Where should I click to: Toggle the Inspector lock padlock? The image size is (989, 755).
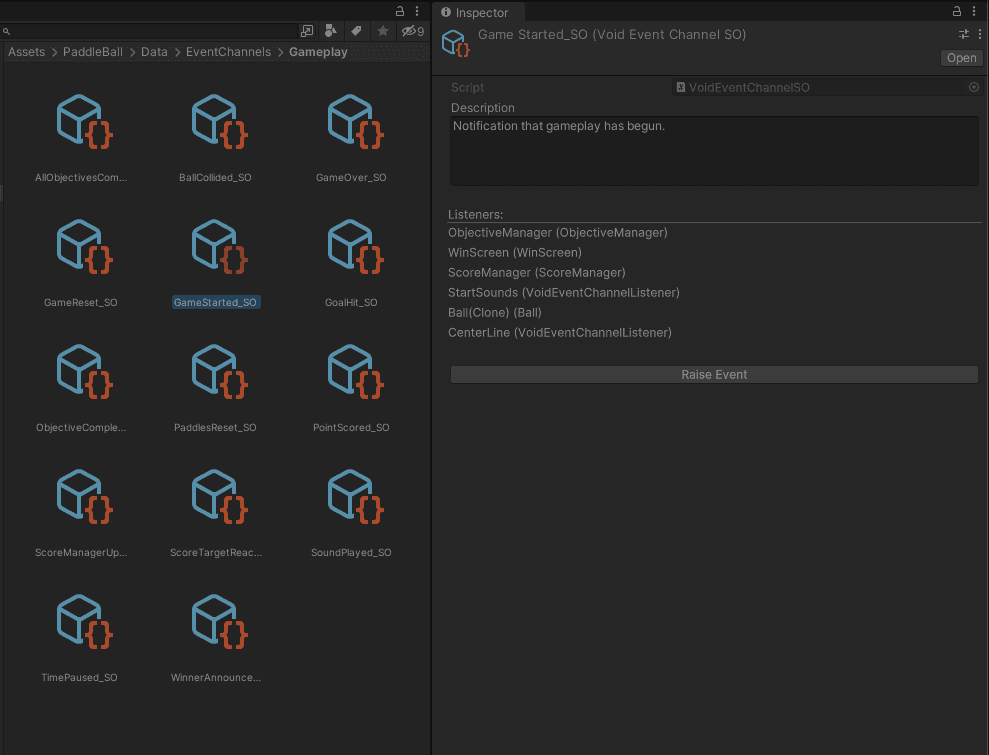point(956,11)
